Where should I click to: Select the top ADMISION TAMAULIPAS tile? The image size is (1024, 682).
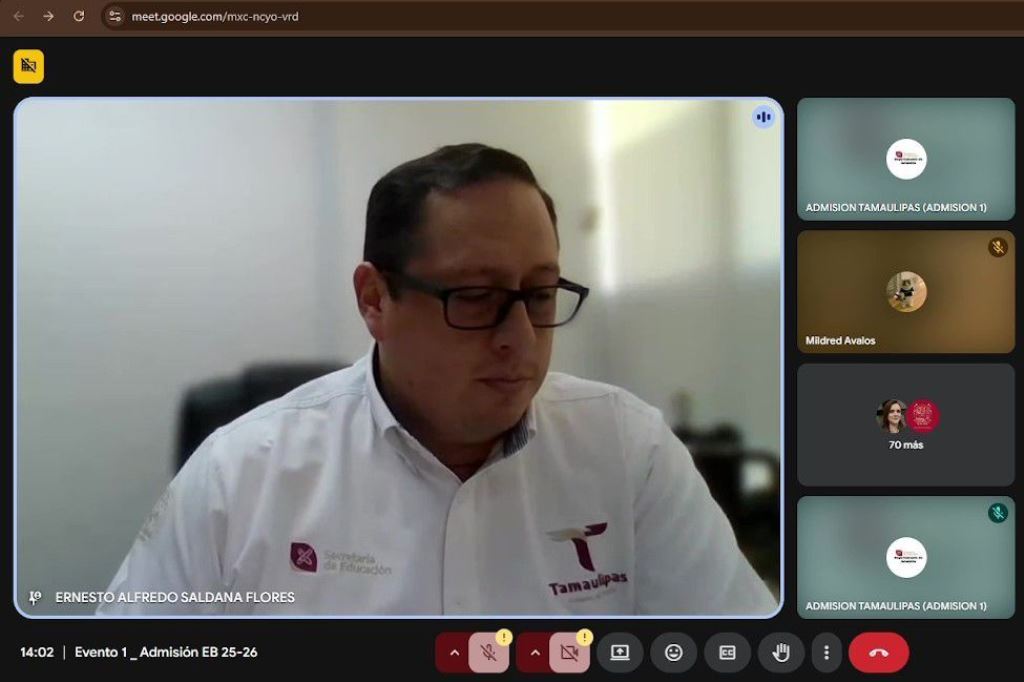(x=905, y=159)
